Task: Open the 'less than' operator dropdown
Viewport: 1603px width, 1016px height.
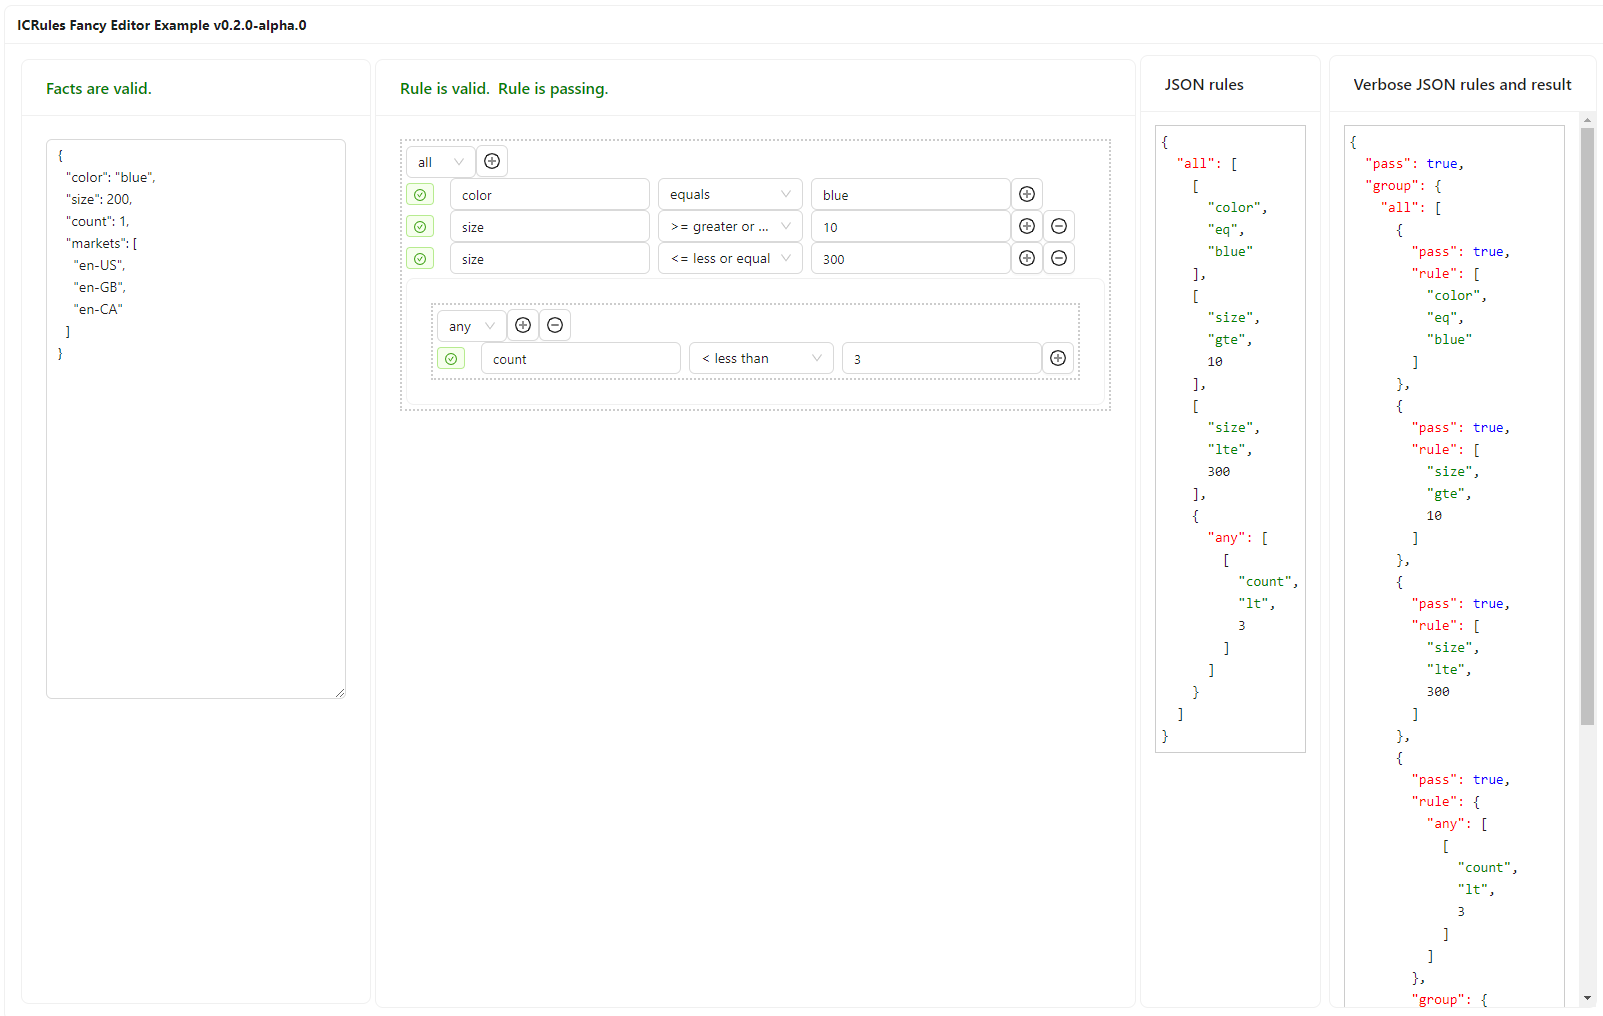Action: 761,359
